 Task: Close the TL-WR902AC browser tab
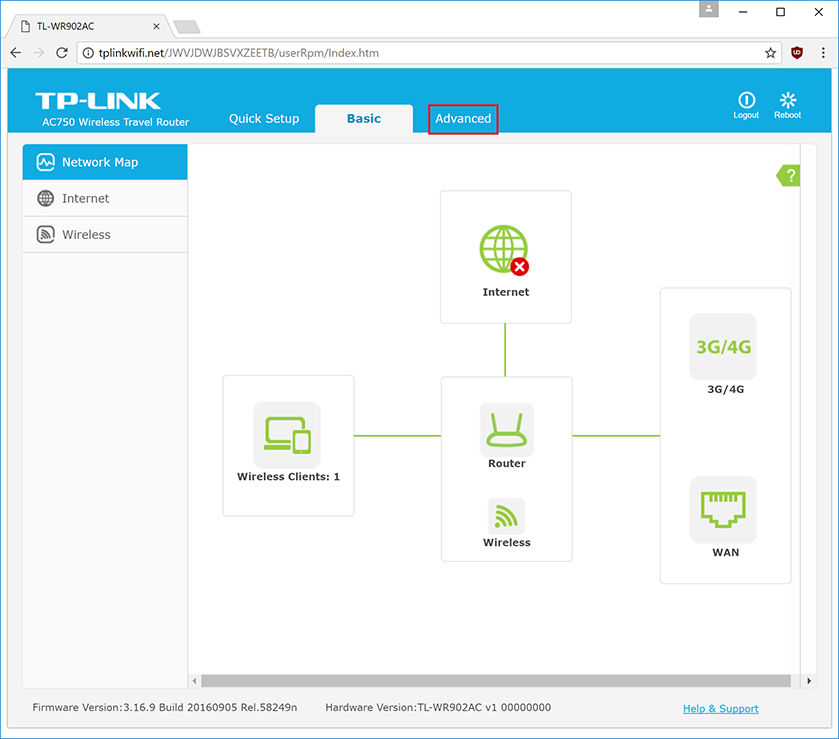click(156, 26)
